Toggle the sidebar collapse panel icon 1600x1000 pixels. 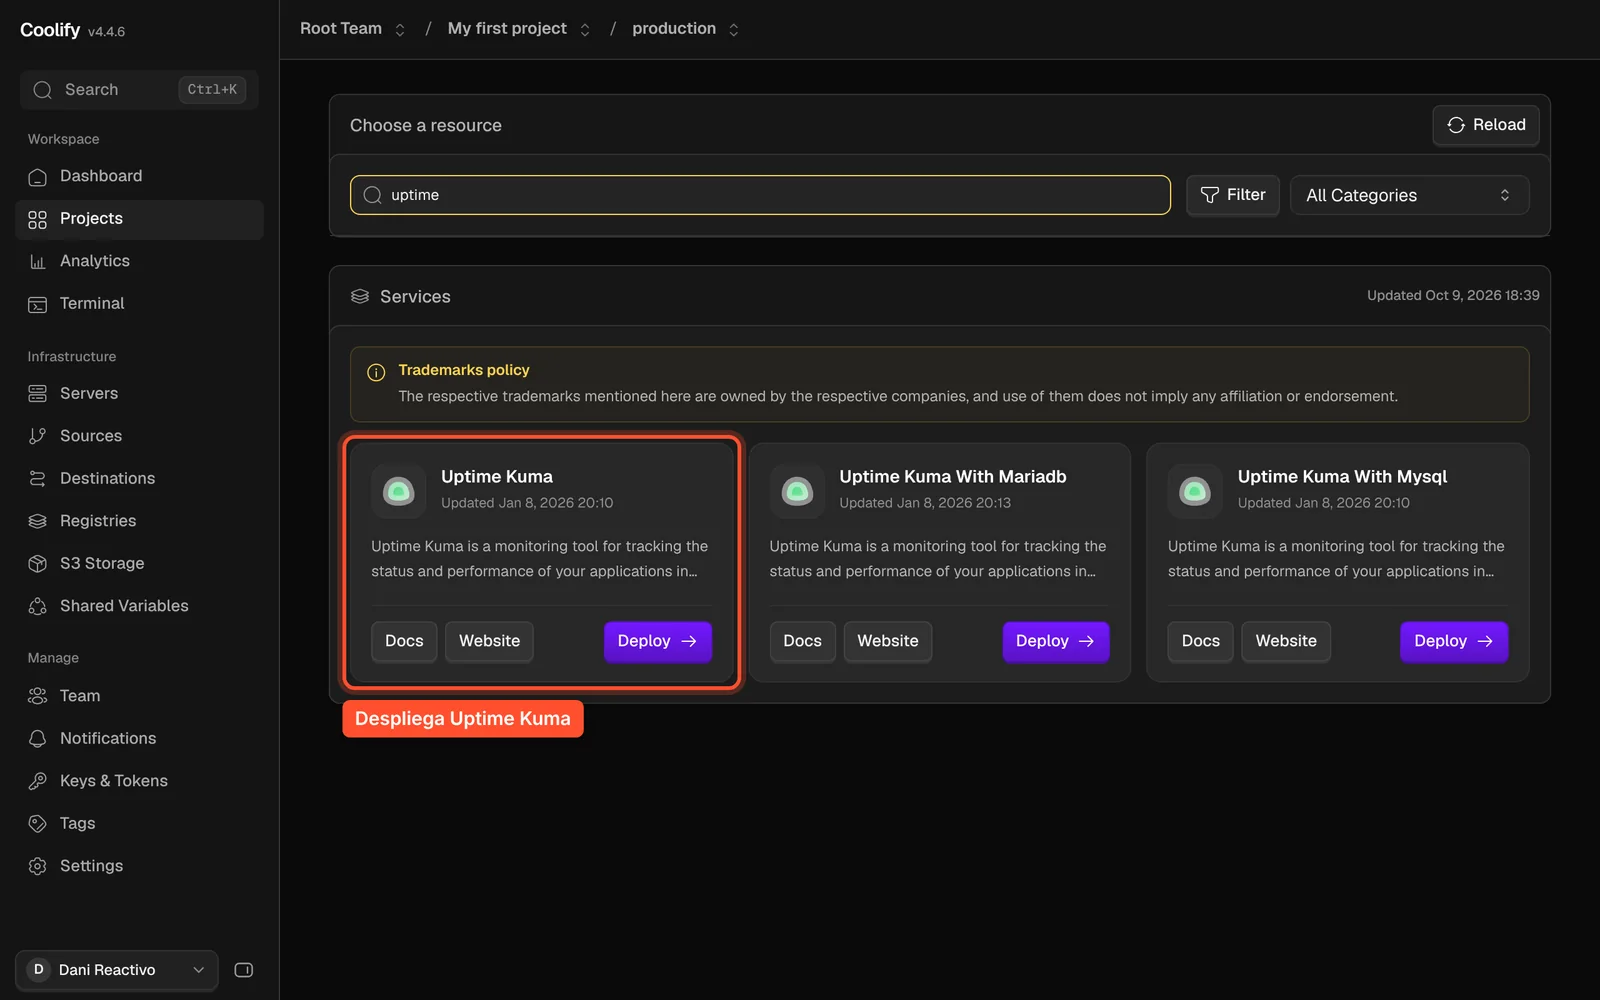point(243,970)
